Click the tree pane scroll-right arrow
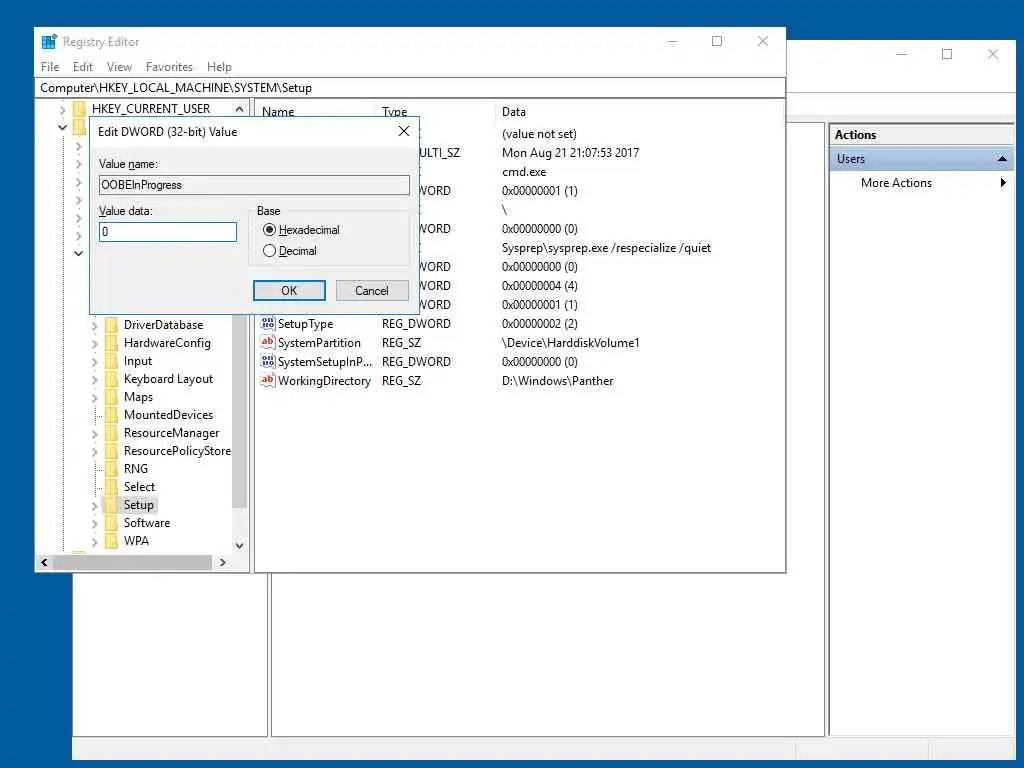 [222, 562]
